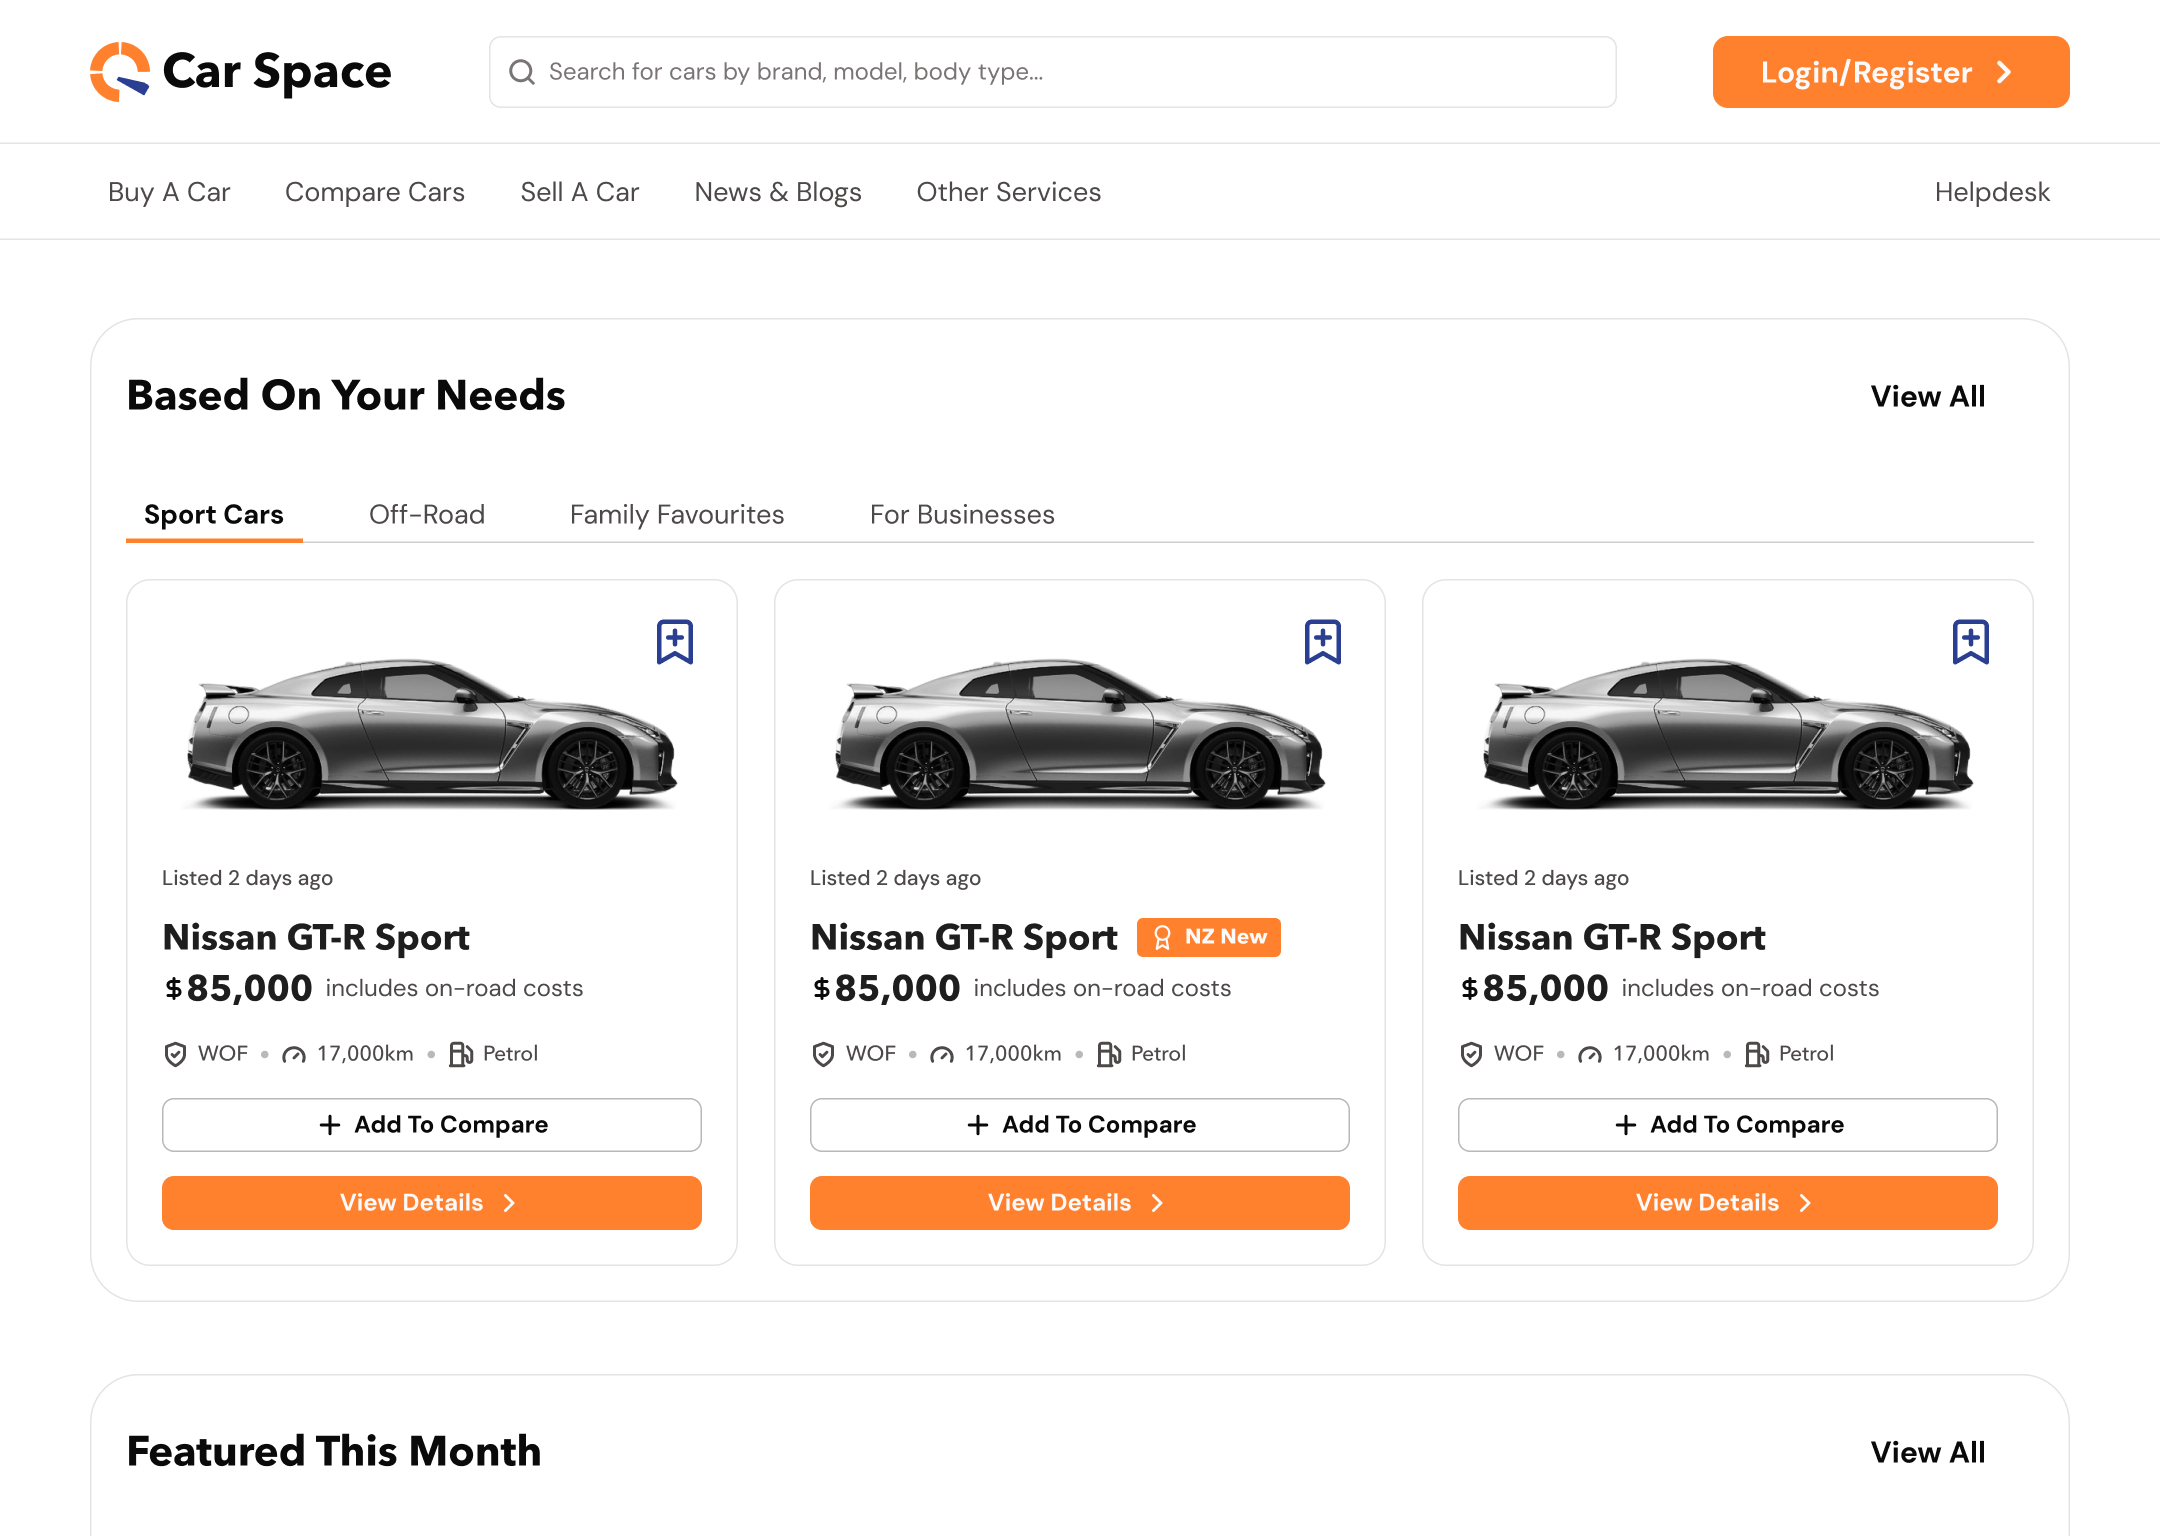Screen dimensions: 2160x1536
Task: Open the Buy A Car menu
Action: pyautogui.click(x=169, y=192)
